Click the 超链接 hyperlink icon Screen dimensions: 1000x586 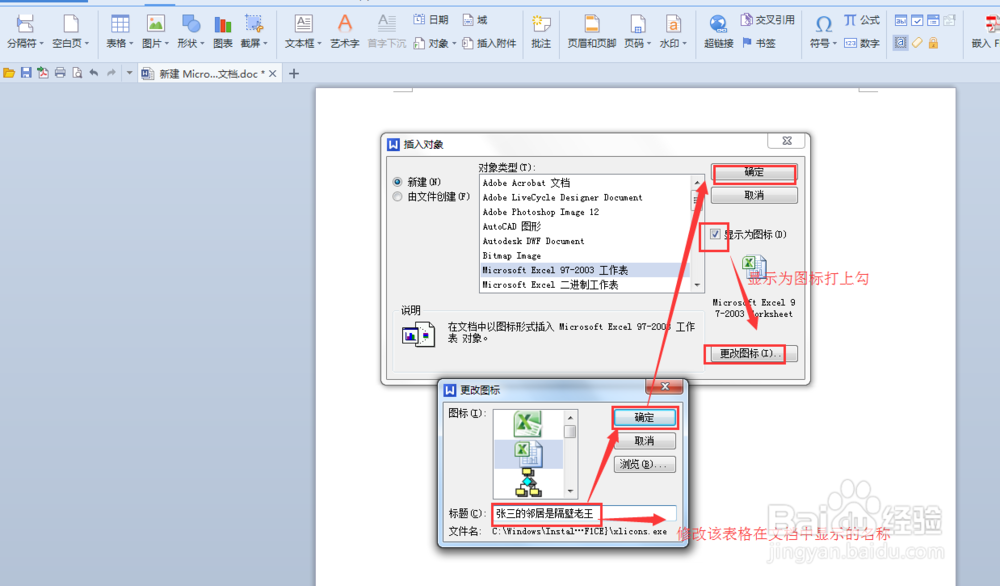click(719, 32)
